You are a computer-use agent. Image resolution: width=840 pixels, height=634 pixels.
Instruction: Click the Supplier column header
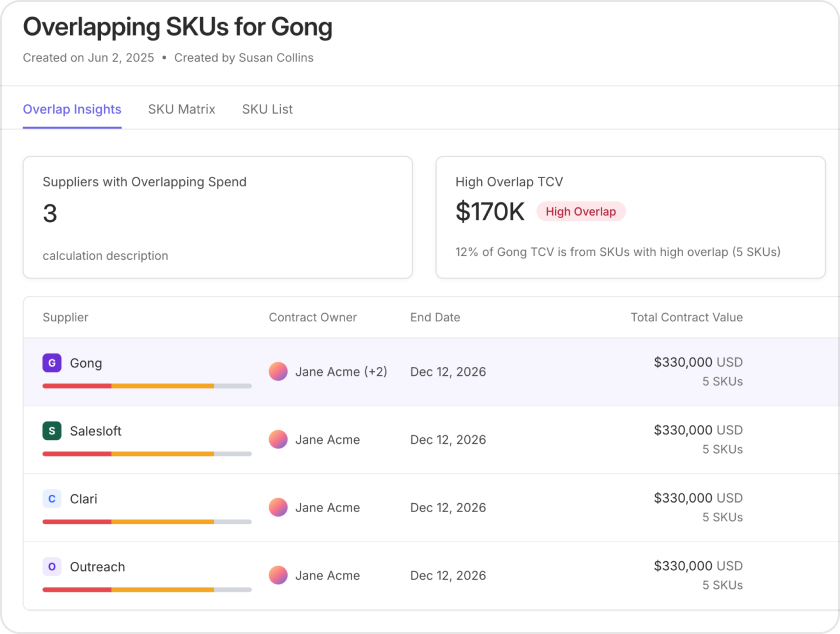[65, 317]
